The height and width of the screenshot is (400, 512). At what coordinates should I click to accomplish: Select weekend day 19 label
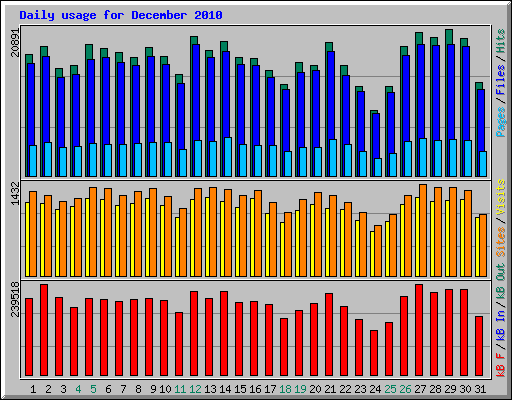pos(300,389)
